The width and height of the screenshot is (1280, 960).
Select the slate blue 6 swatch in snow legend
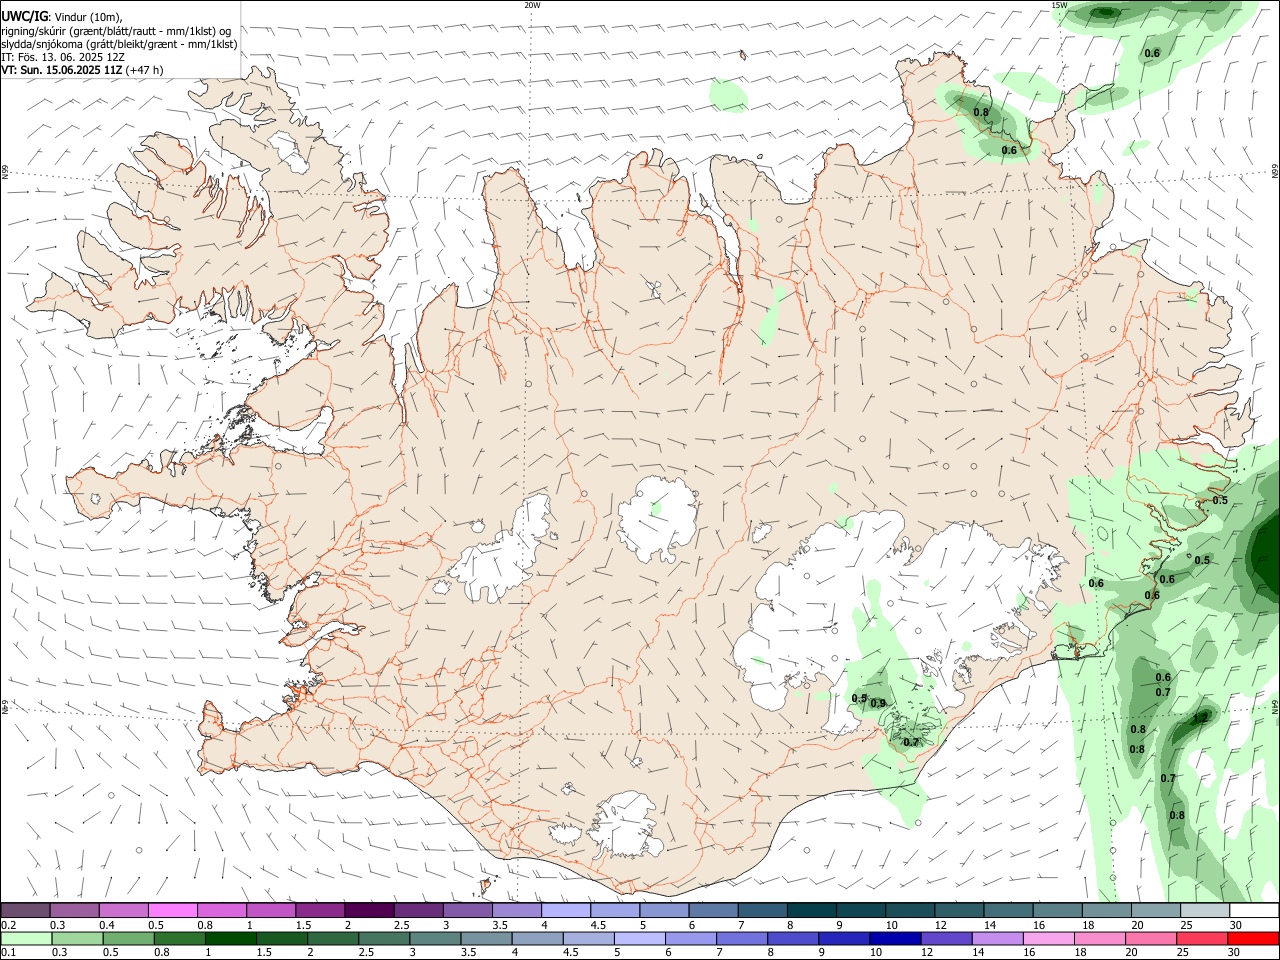713,910
